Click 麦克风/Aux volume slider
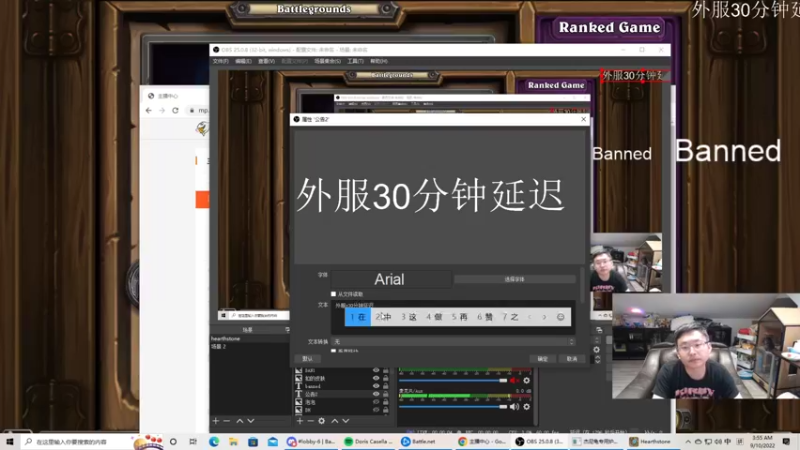The width and height of the screenshot is (800, 450). pyautogui.click(x=453, y=407)
